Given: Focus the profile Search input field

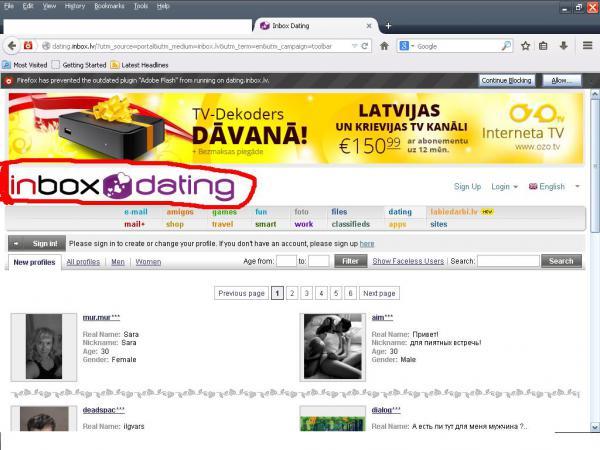Looking at the screenshot, I should (508, 261).
